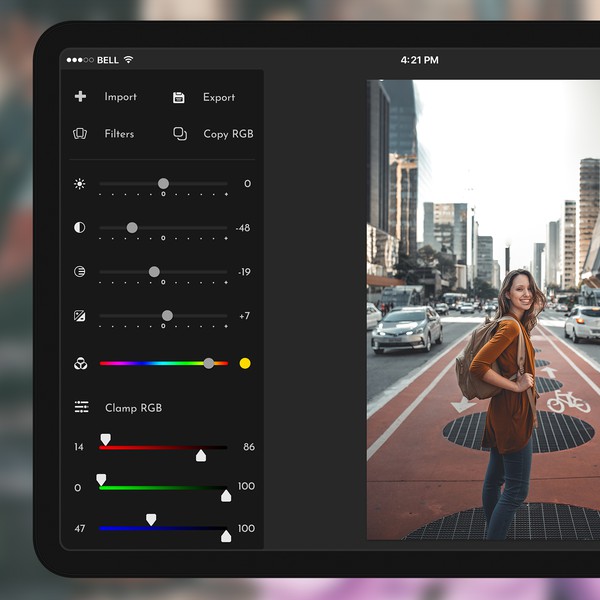
Task: Click the plus icon next to Import
Action: click(x=80, y=97)
